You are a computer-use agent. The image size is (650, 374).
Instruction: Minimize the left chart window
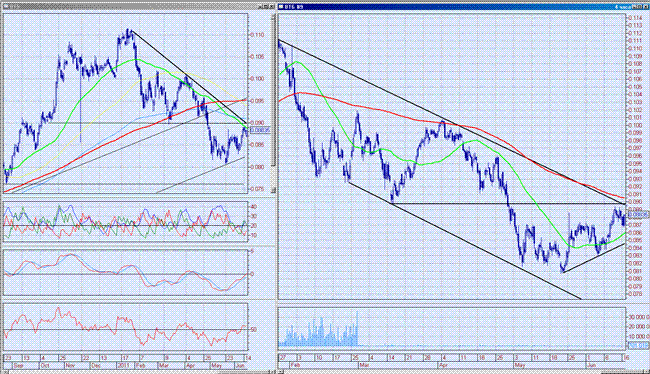tap(260, 7)
